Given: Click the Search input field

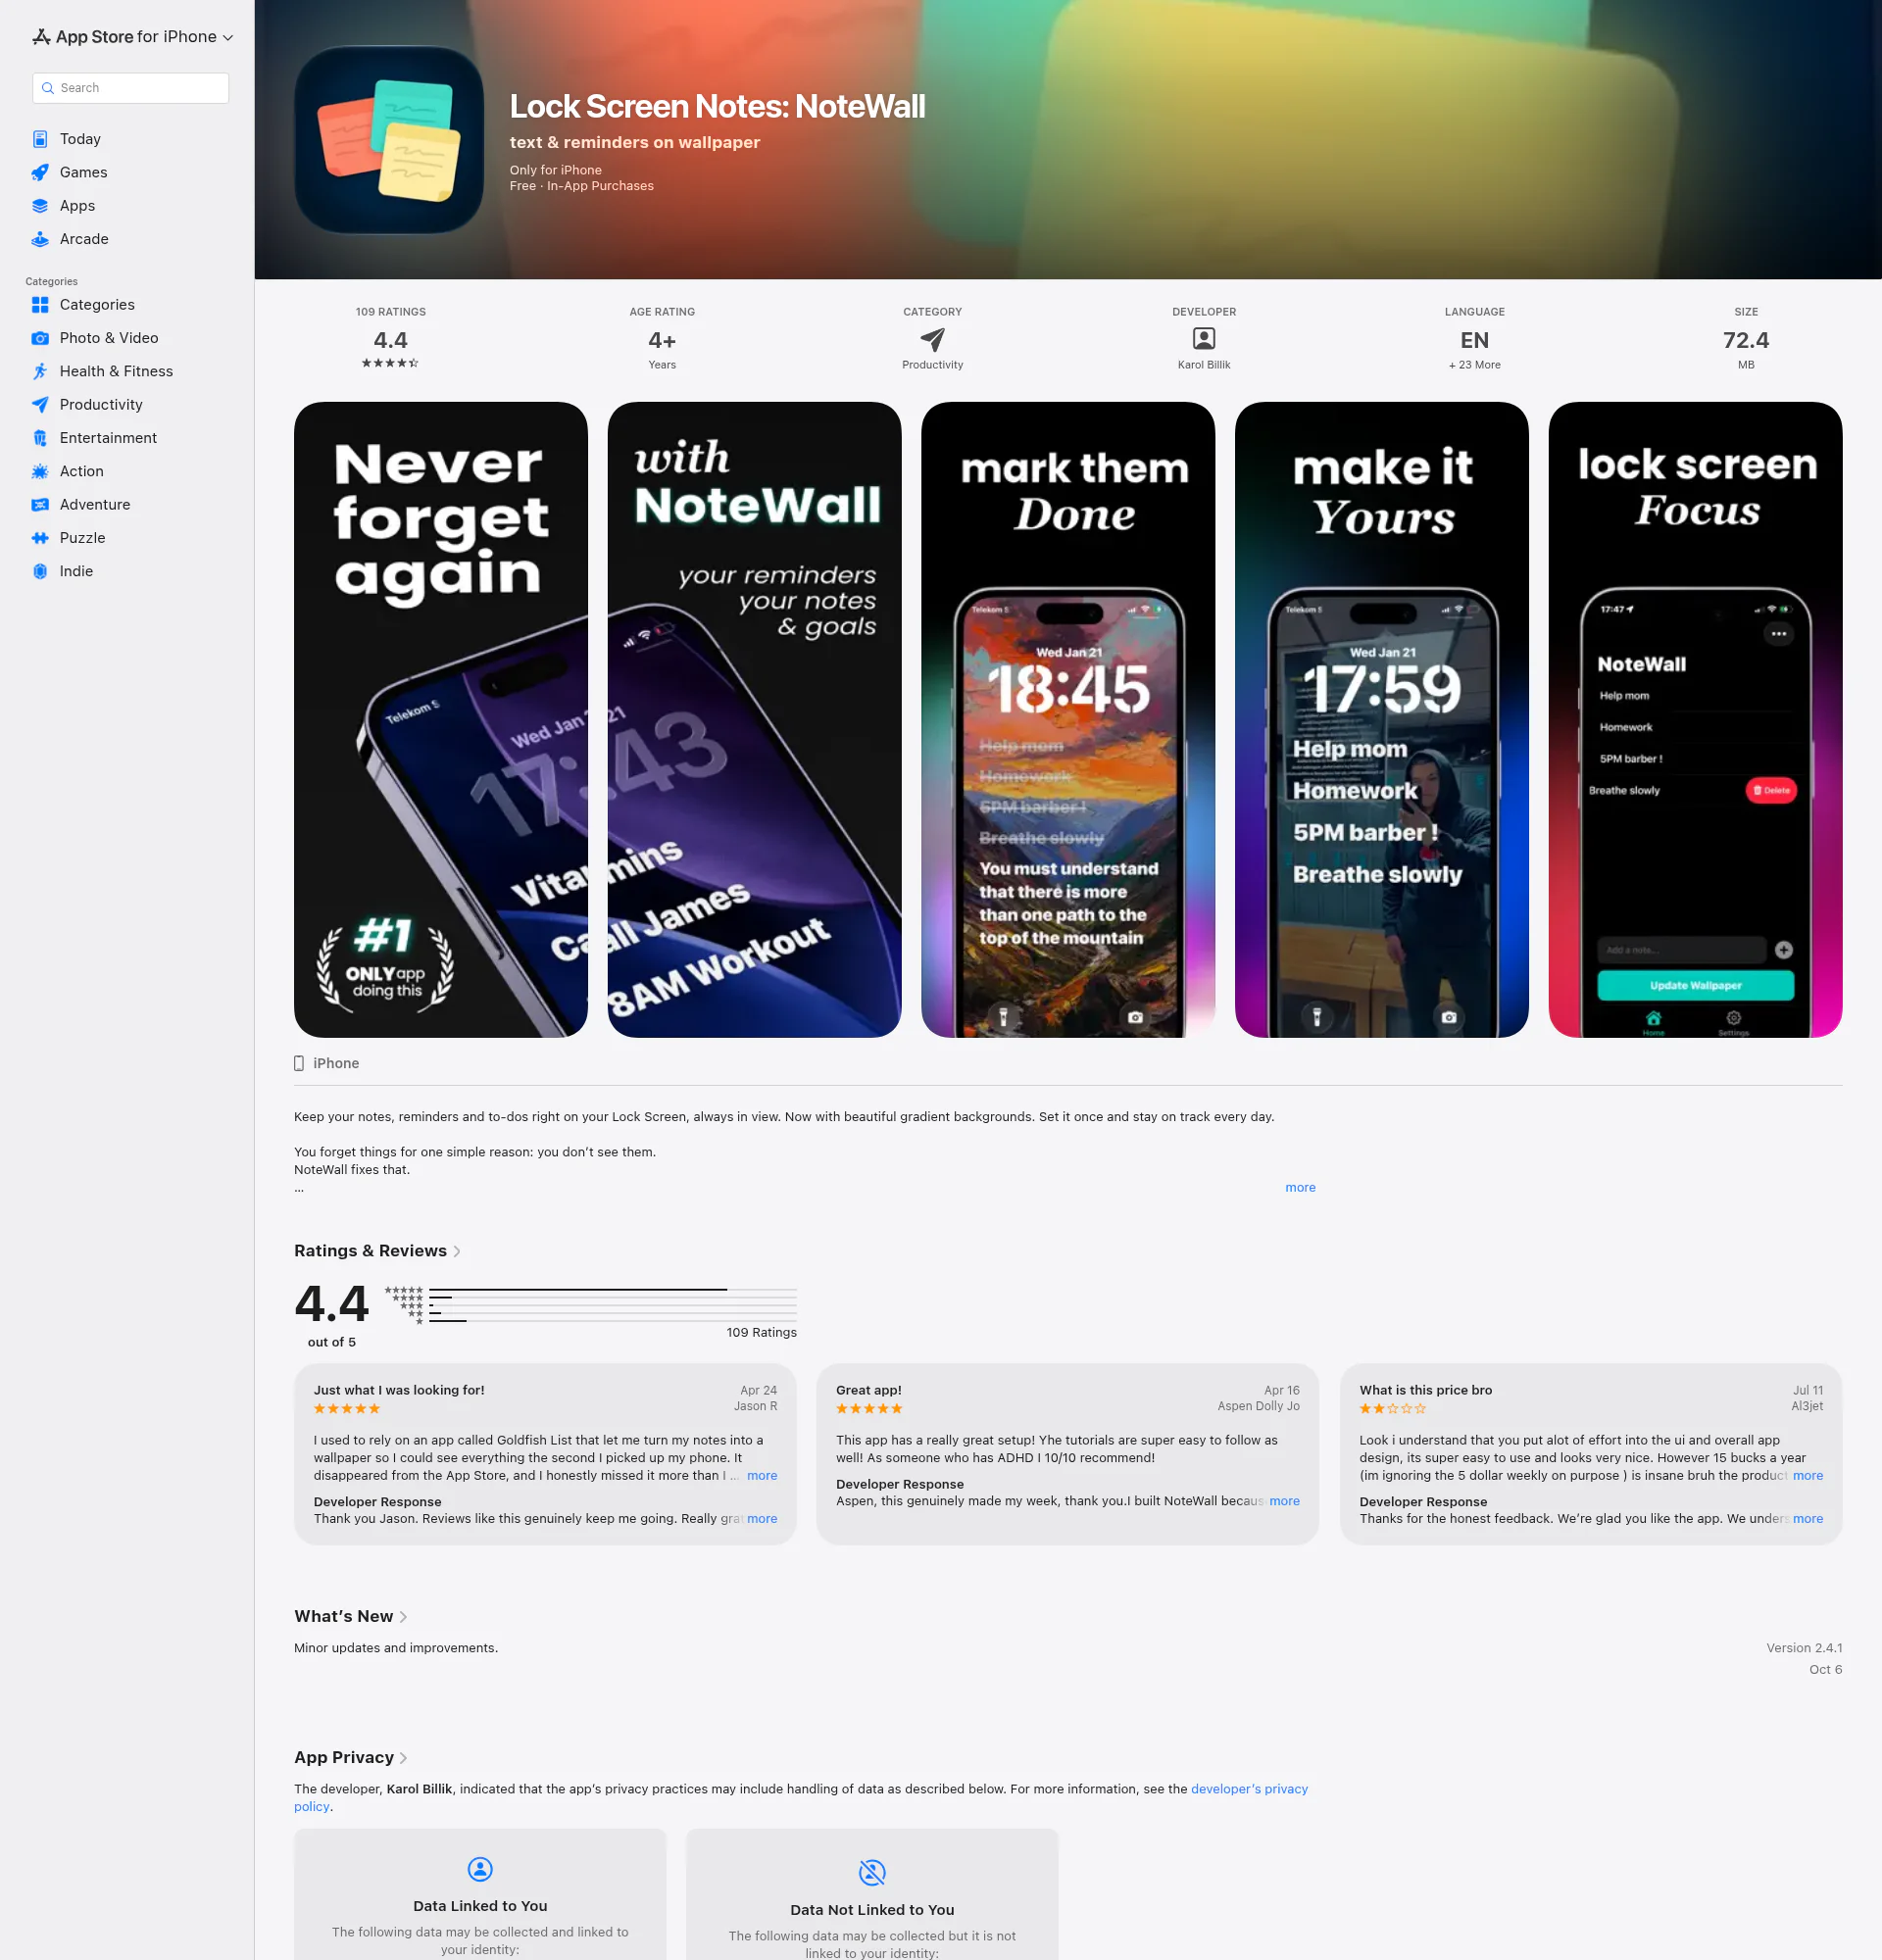Looking at the screenshot, I should 131,88.
